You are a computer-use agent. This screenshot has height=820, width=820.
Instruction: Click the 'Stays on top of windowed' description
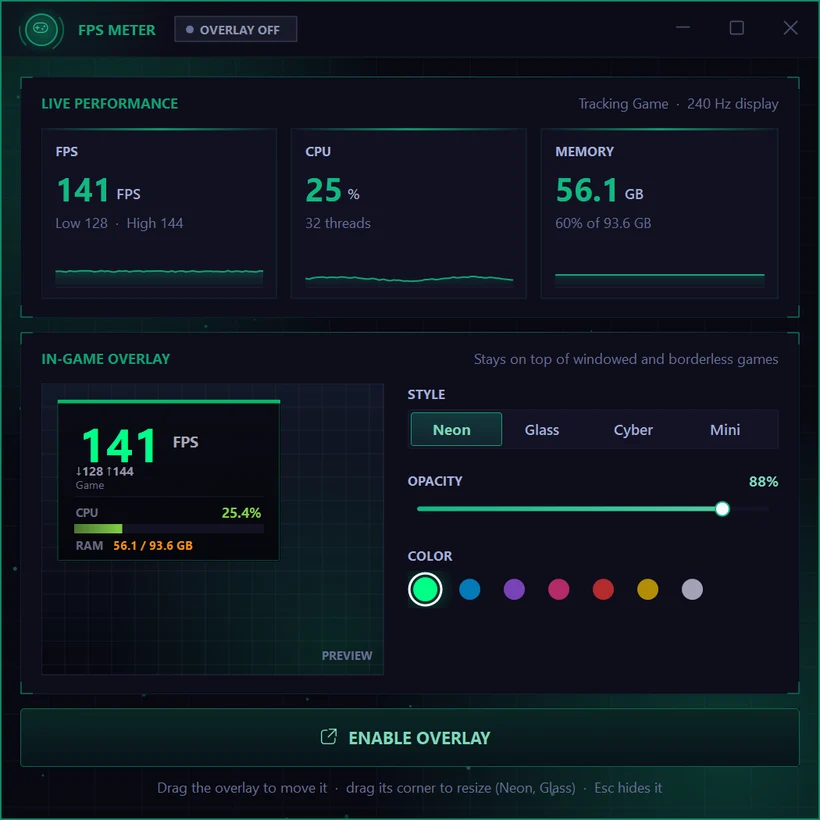[625, 359]
